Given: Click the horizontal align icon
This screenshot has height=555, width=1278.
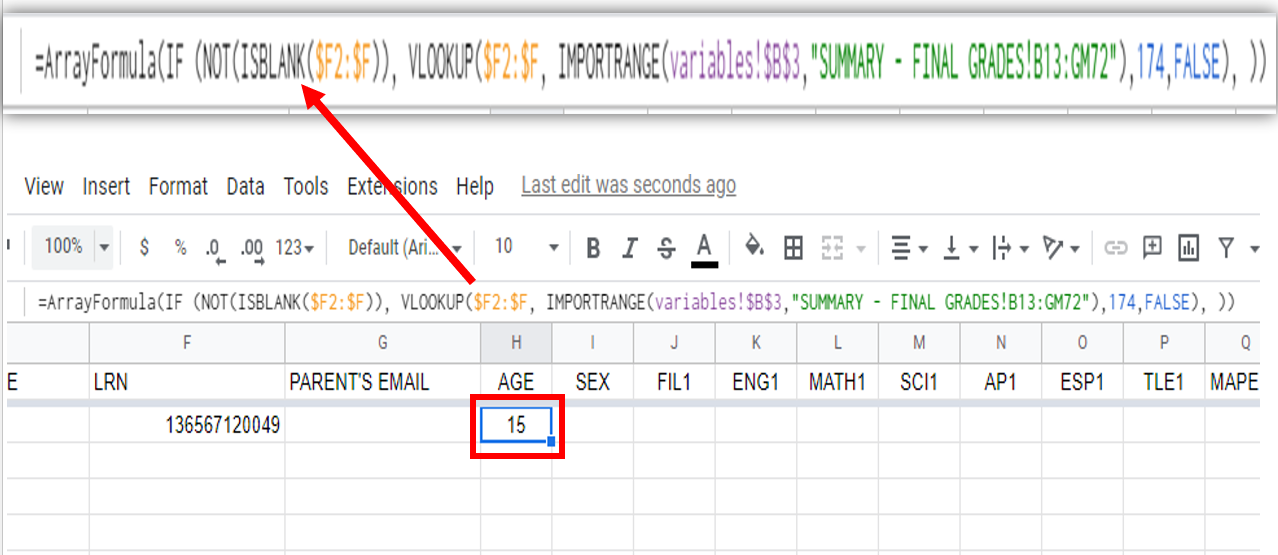Looking at the screenshot, I should tap(900, 248).
